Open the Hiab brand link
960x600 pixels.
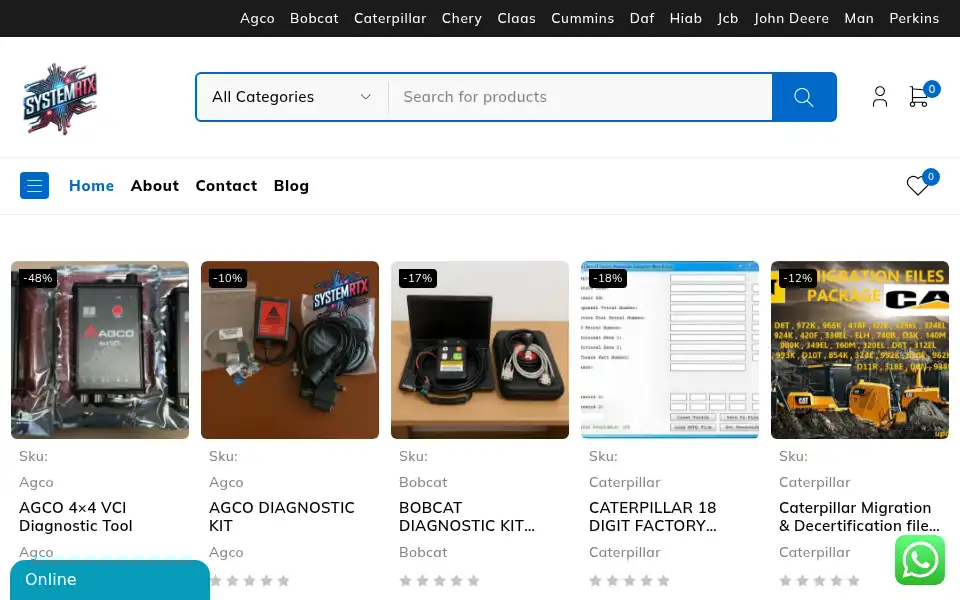685,18
